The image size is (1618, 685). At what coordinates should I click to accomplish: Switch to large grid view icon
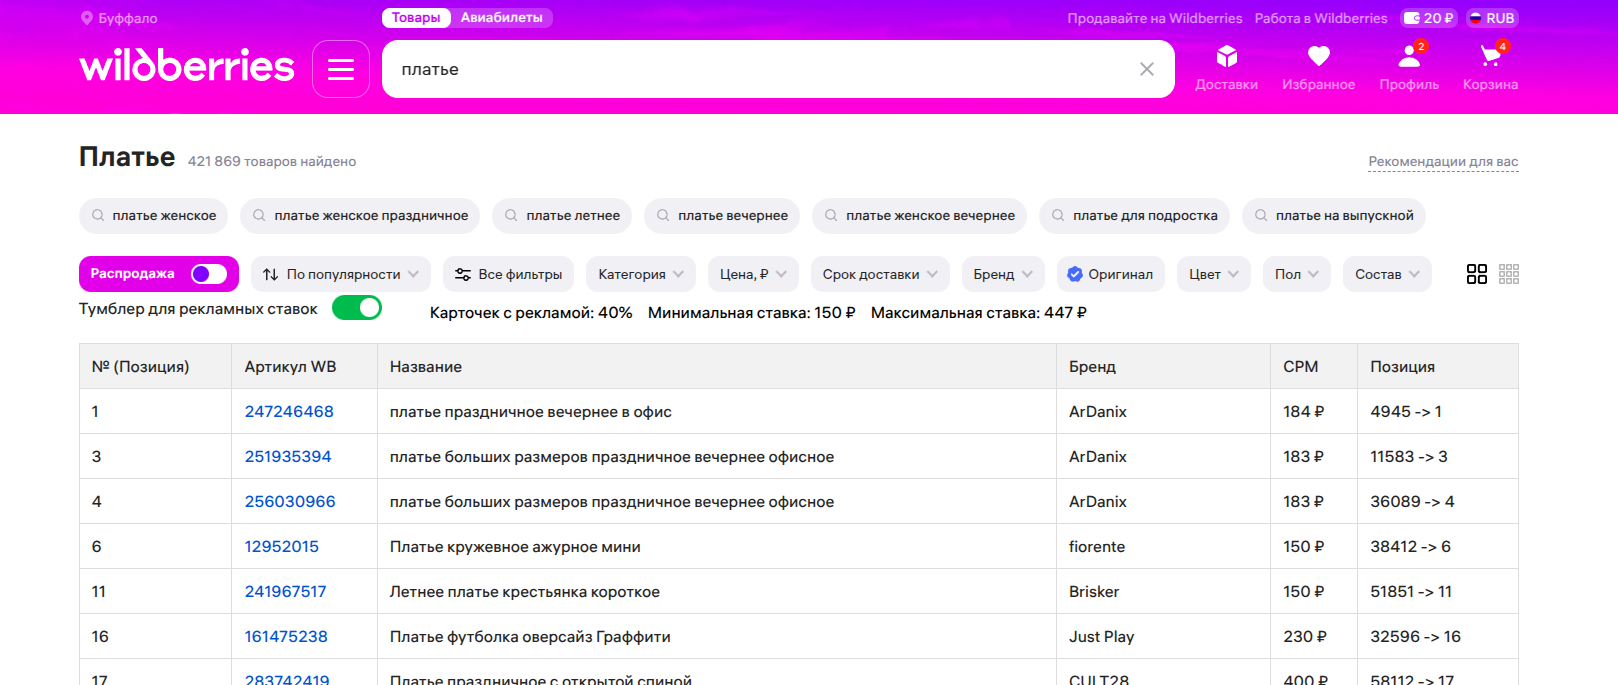coord(1476,274)
